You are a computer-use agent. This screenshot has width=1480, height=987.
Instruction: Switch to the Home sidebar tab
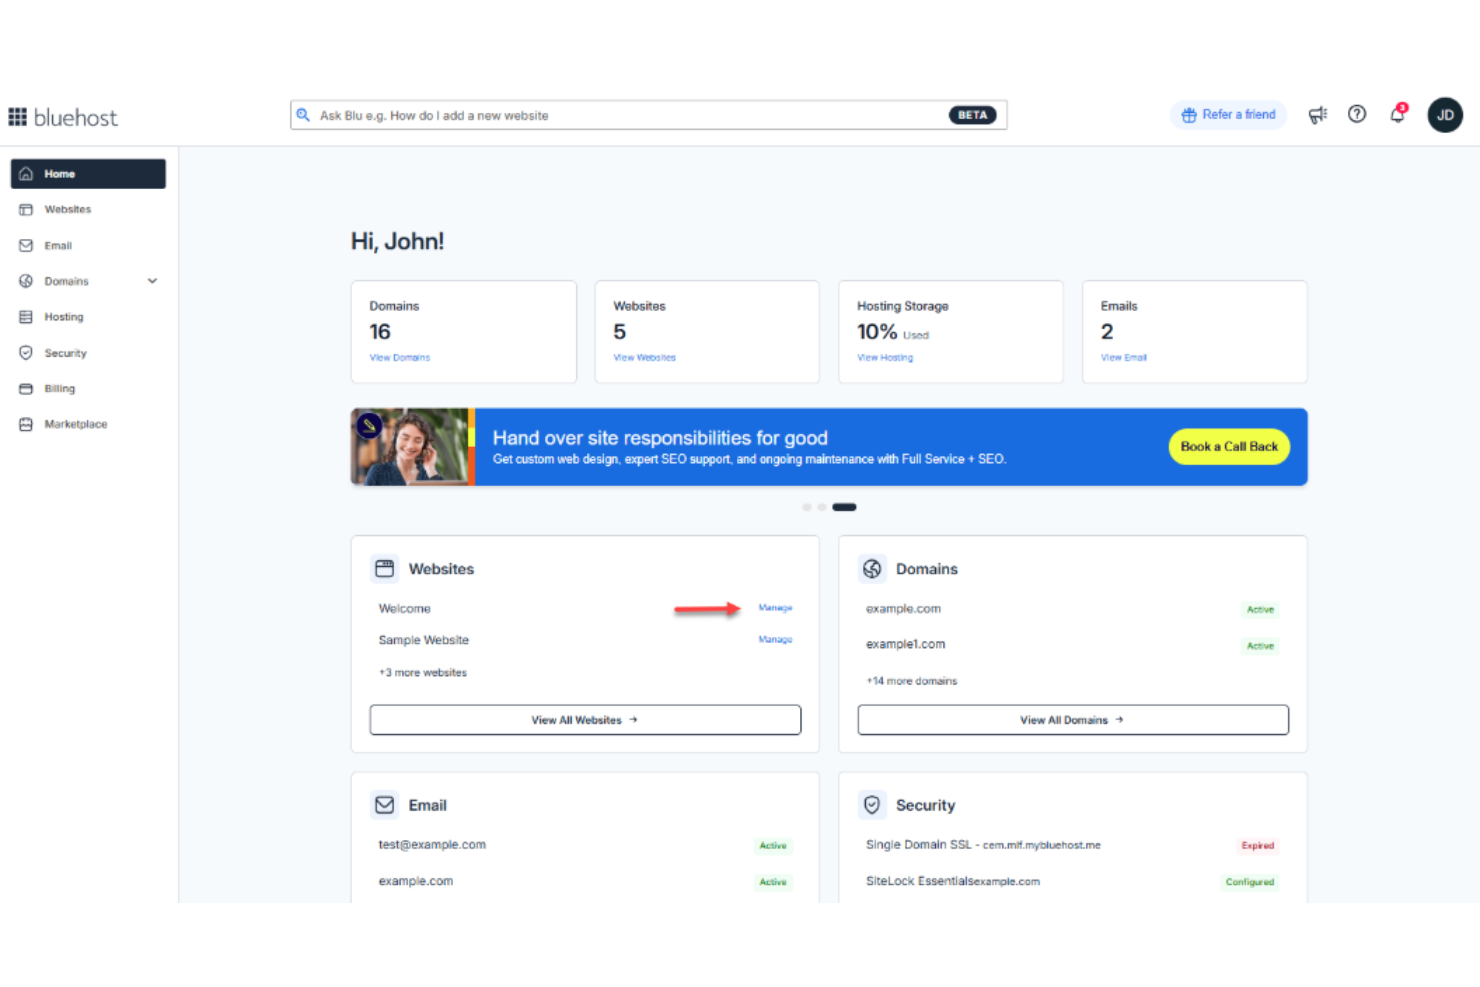pos(59,173)
